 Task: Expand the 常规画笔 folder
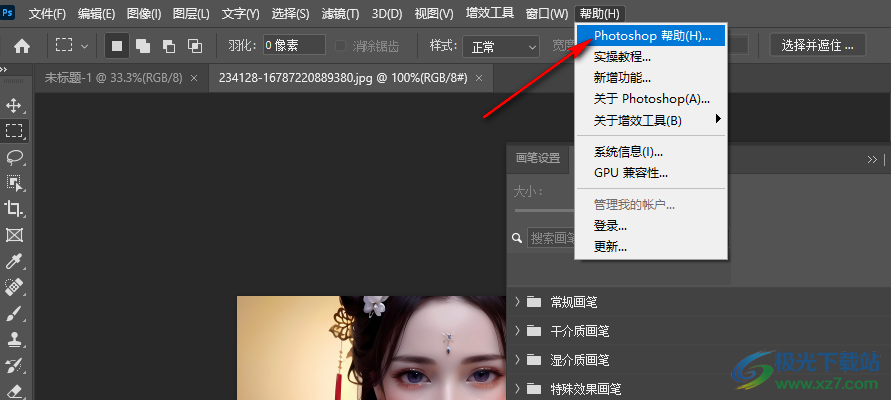pos(517,301)
